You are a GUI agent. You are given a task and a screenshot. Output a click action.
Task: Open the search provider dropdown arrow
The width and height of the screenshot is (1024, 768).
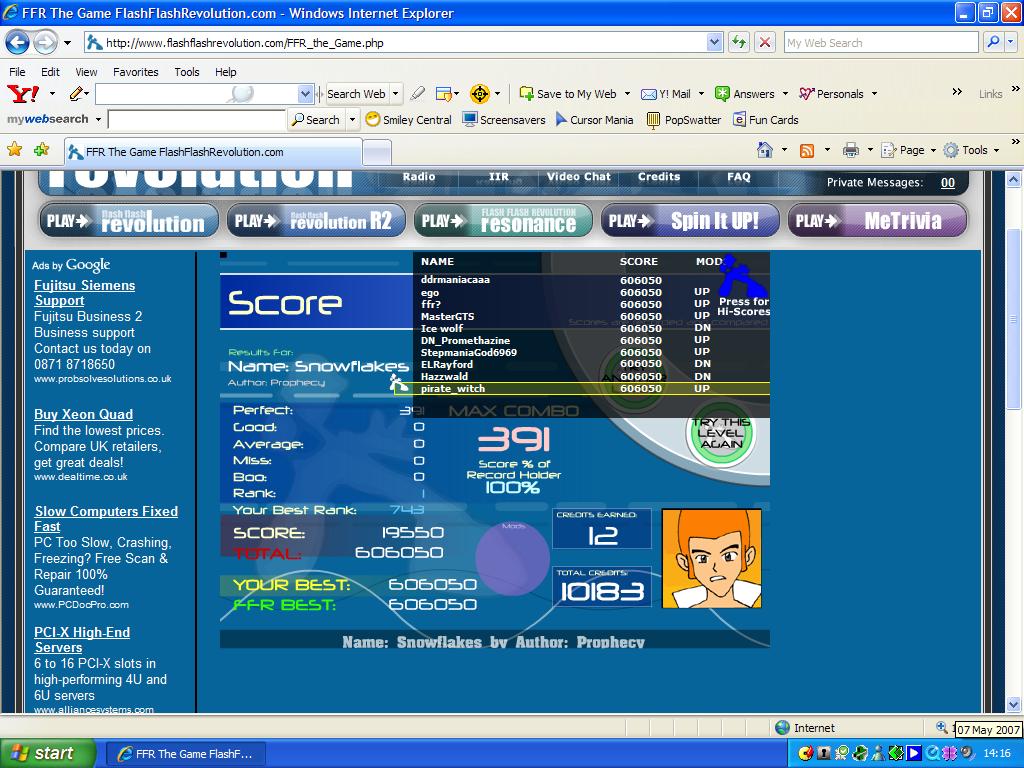1011,43
